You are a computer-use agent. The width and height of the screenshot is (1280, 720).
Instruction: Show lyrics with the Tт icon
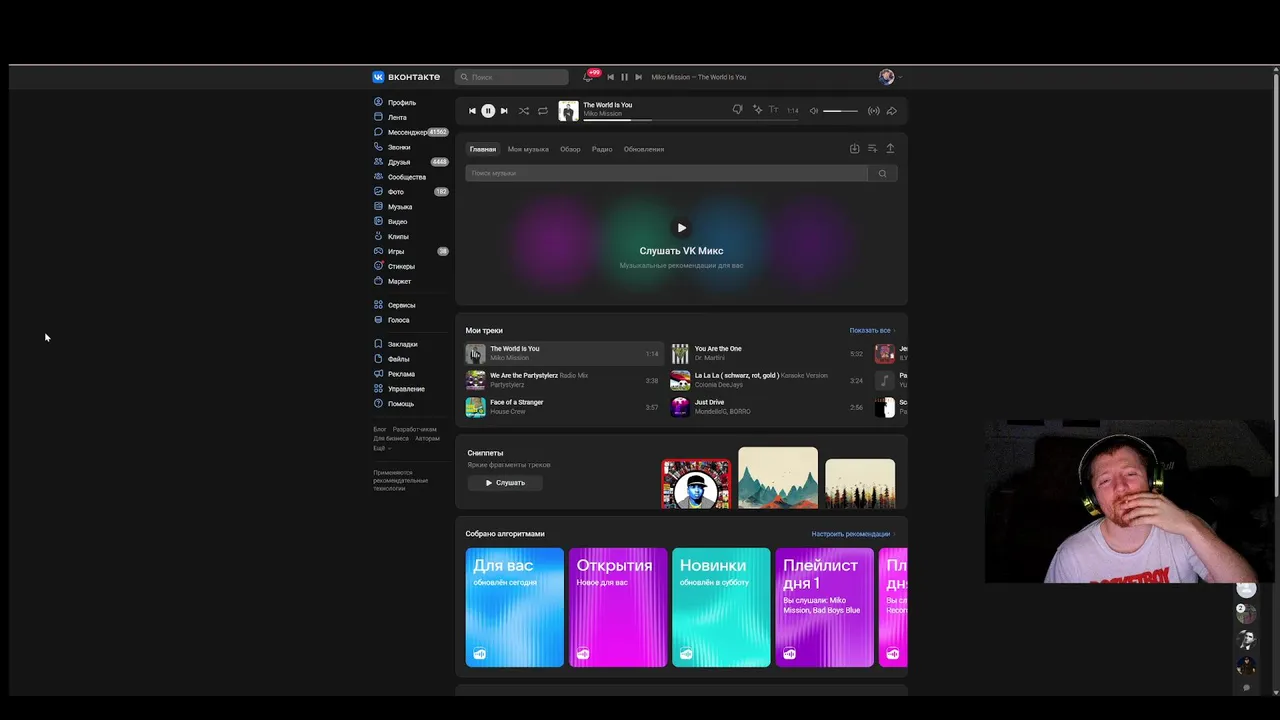(x=773, y=110)
